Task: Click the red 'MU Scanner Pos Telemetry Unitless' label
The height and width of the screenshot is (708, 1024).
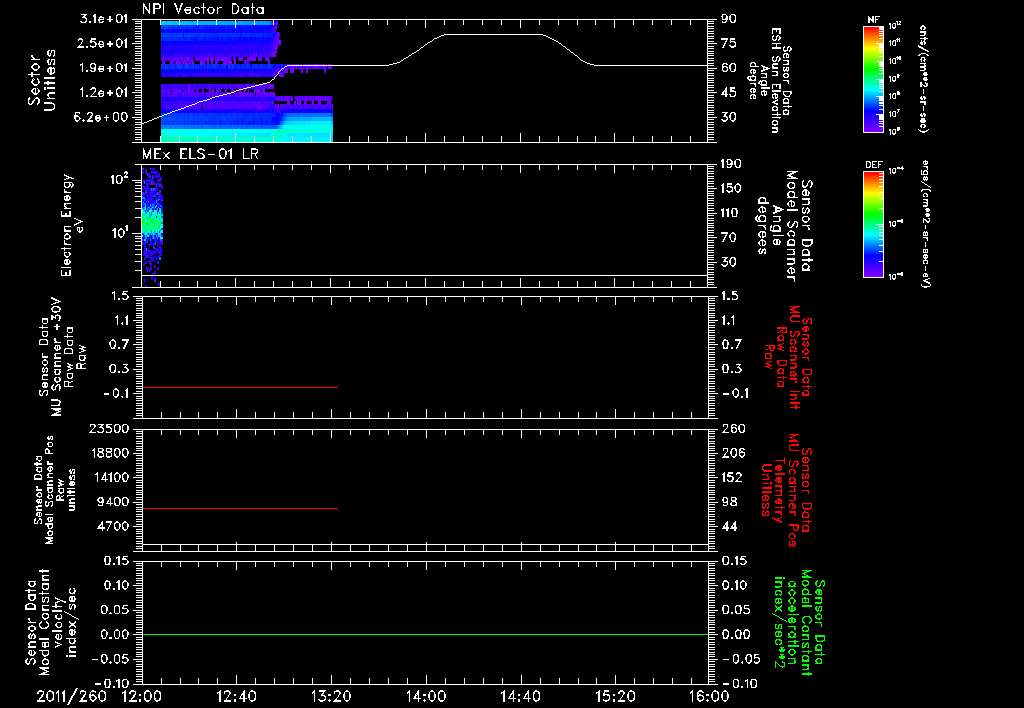Action: [786, 490]
